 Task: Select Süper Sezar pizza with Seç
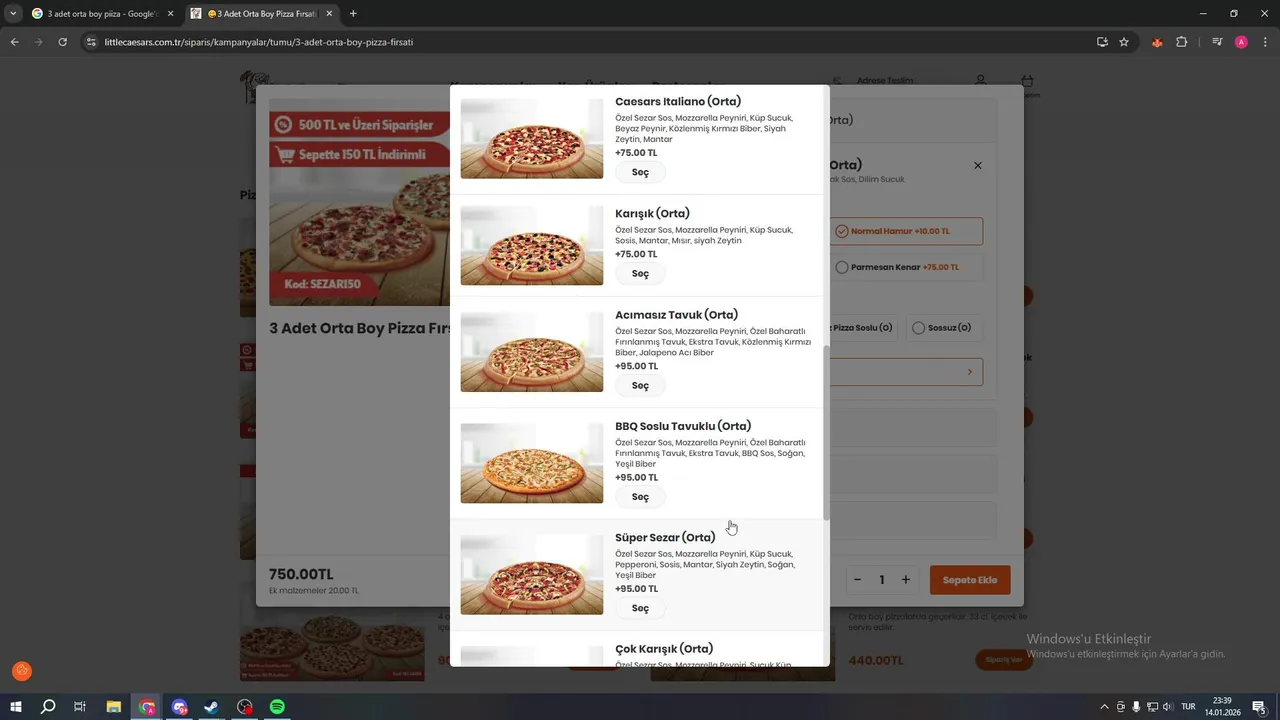click(x=640, y=608)
